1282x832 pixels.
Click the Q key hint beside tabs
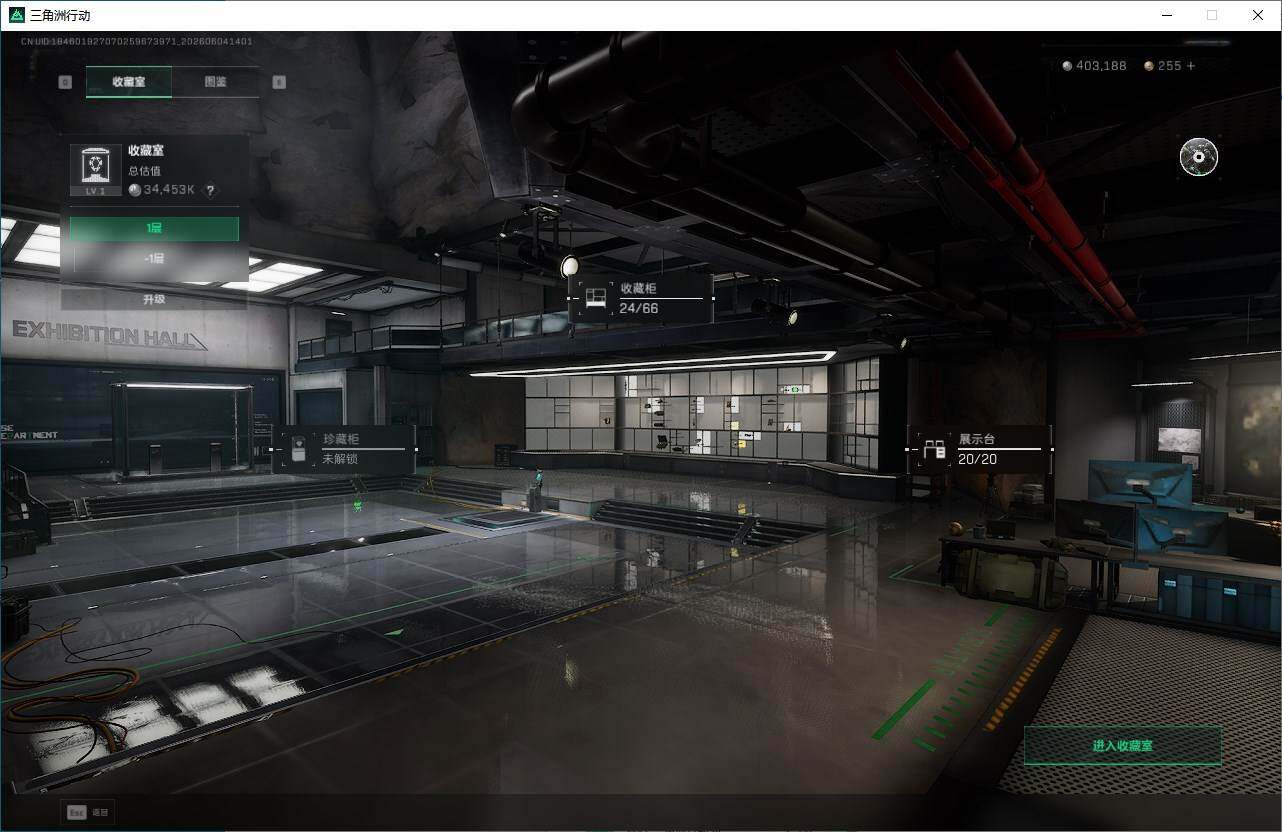point(65,82)
